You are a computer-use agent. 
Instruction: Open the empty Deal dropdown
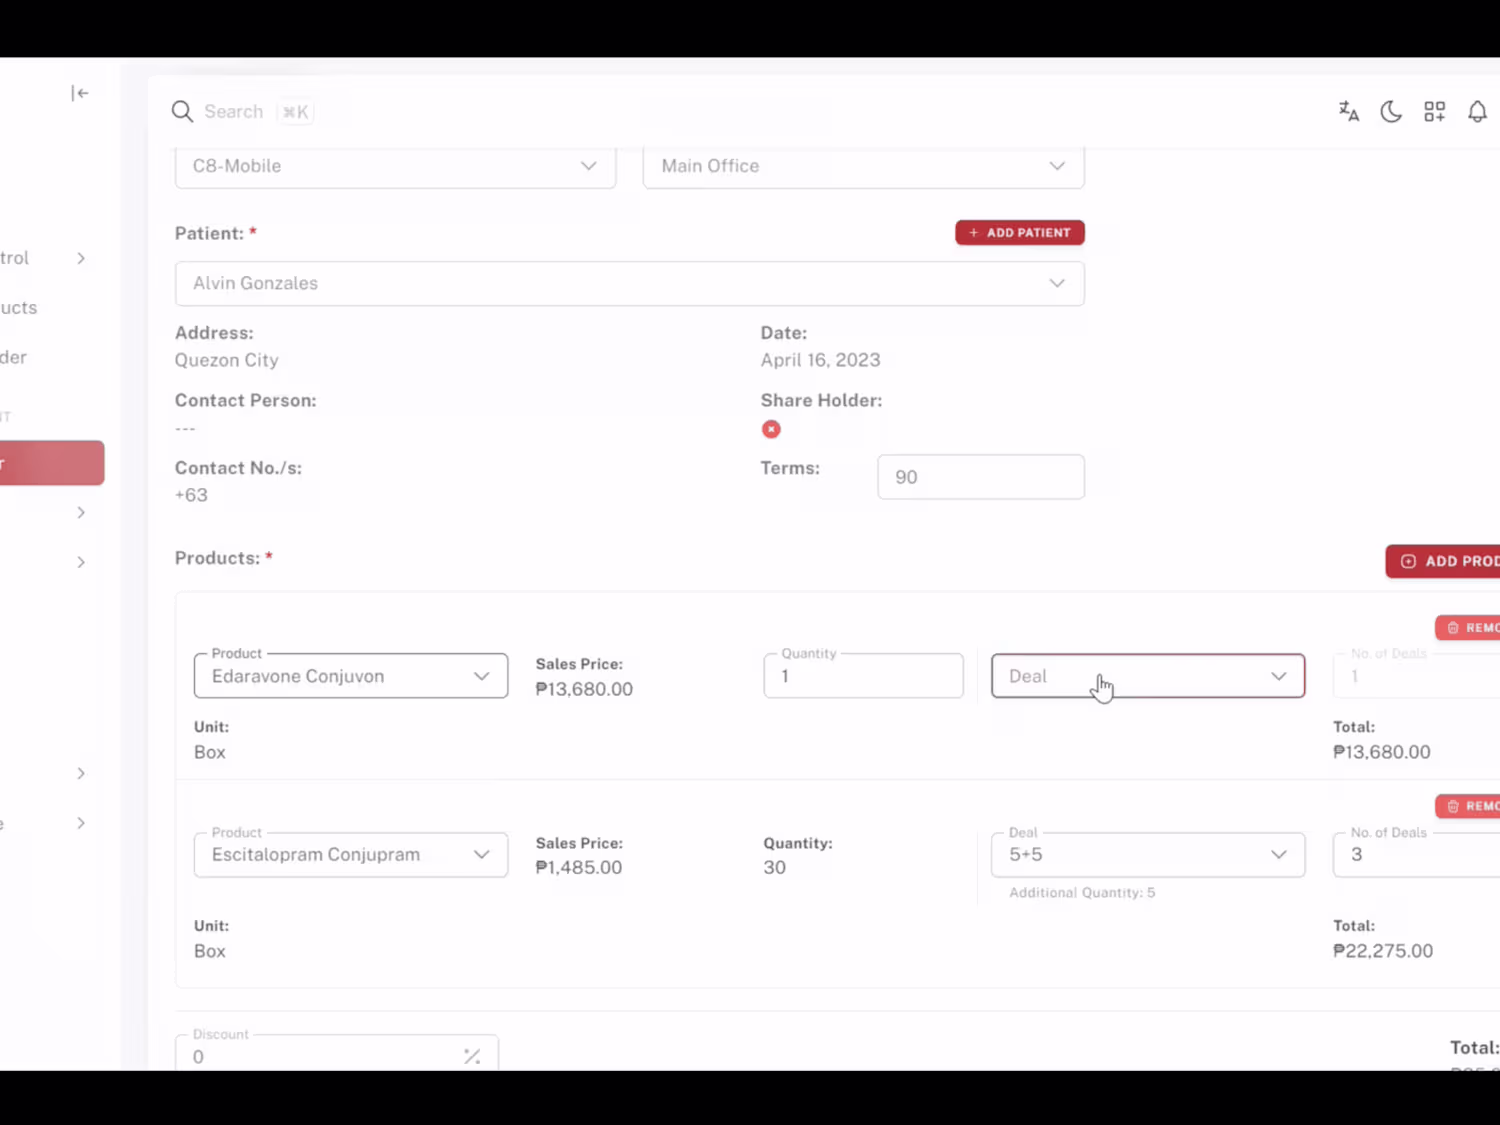1148,676
